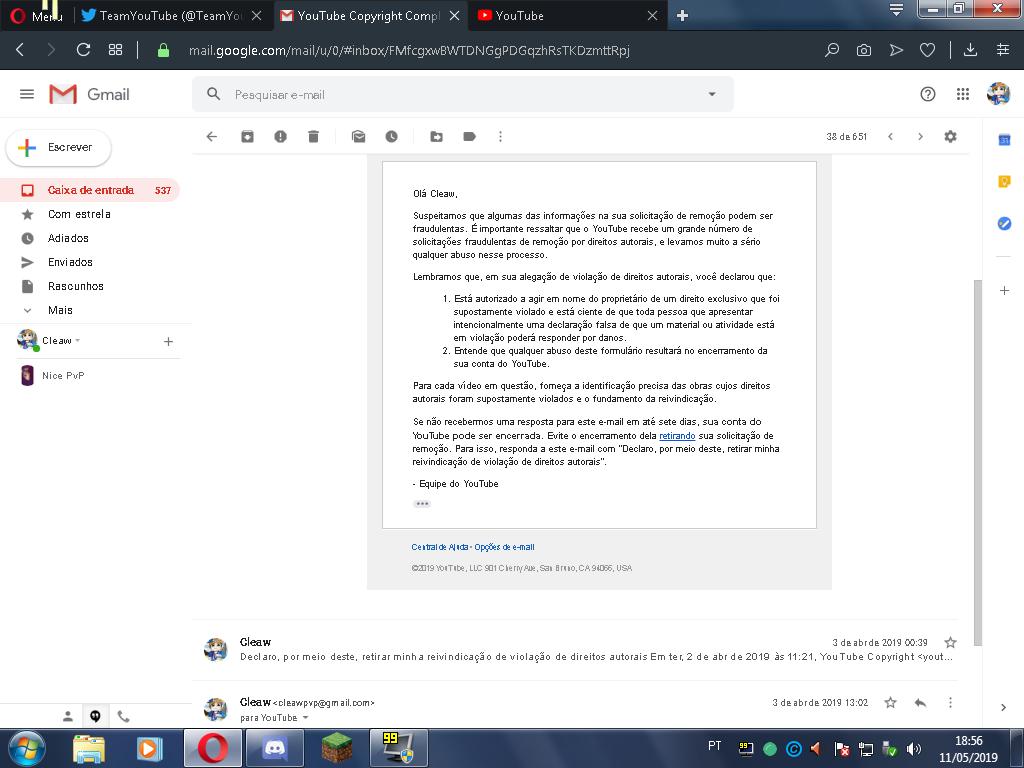
Task: Switch to hangouts conversations tab
Action: (95, 716)
